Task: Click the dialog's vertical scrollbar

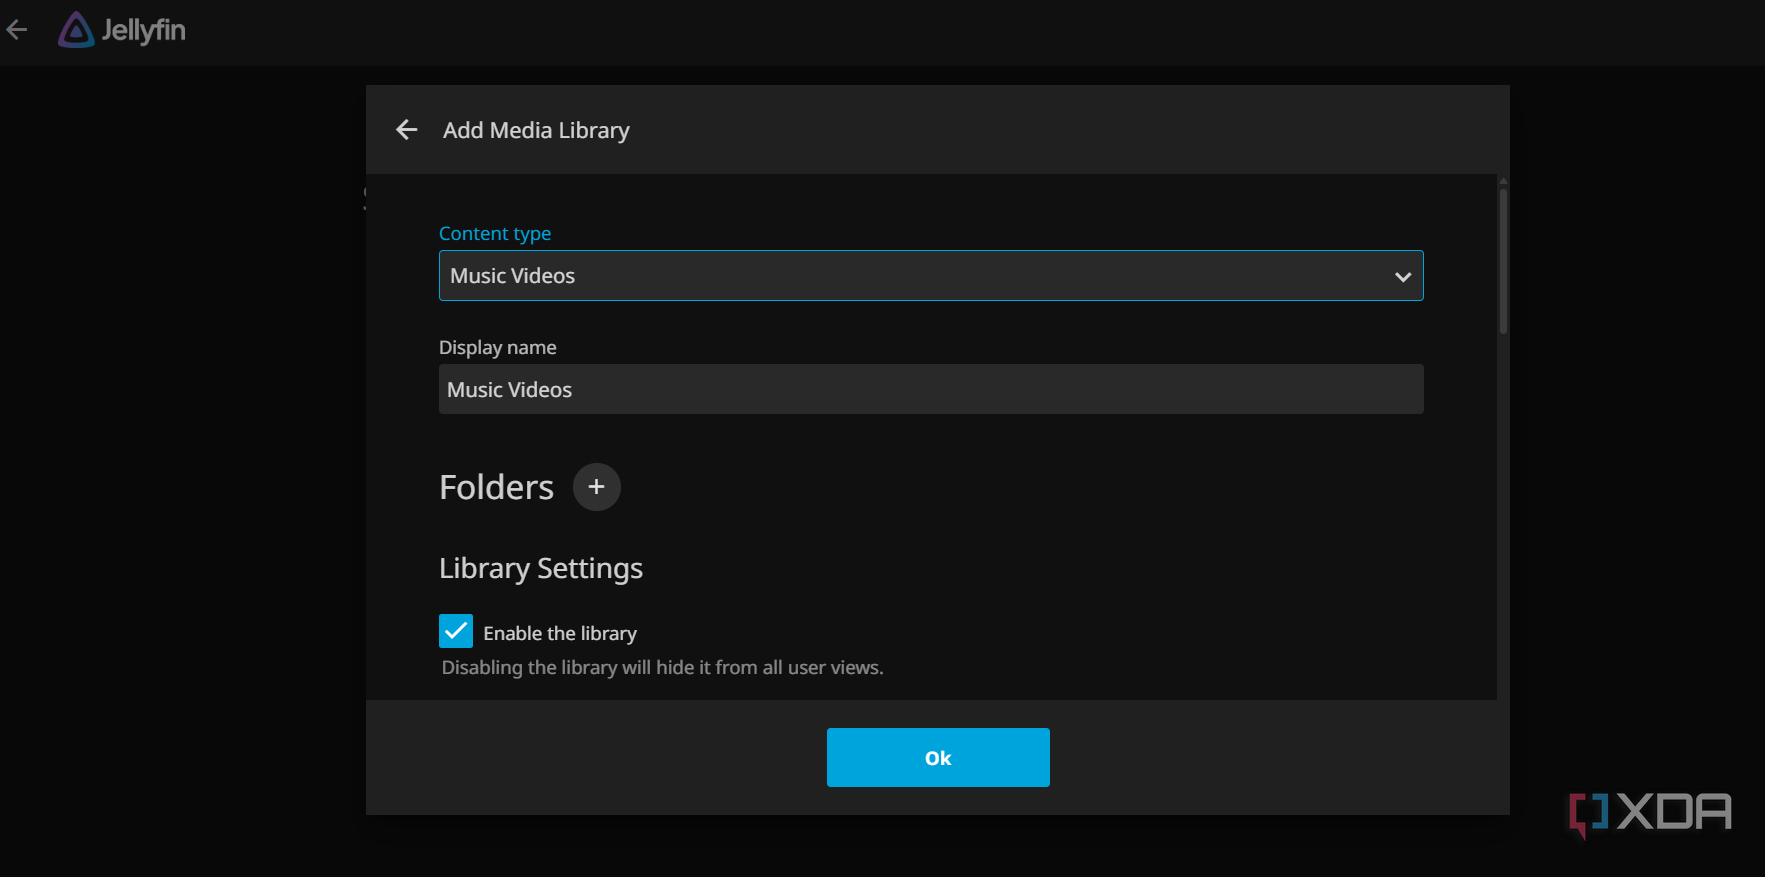Action: click(1503, 260)
